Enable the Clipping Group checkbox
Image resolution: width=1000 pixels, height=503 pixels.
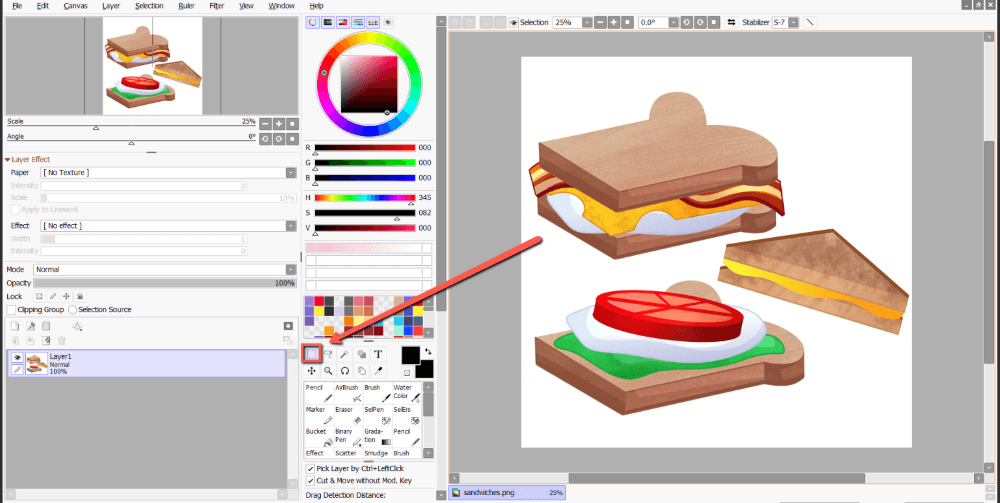[x=11, y=310]
